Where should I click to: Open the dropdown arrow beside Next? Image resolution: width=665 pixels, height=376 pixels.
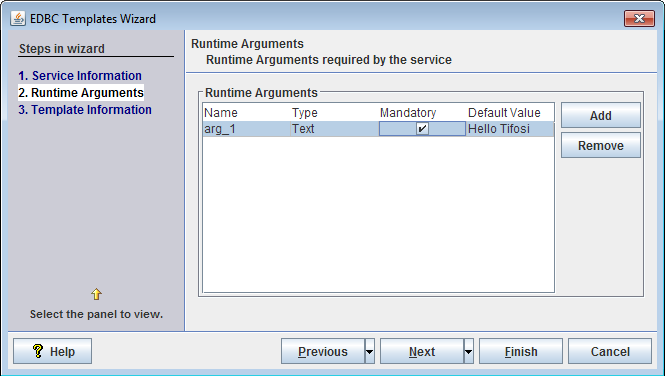coord(469,351)
